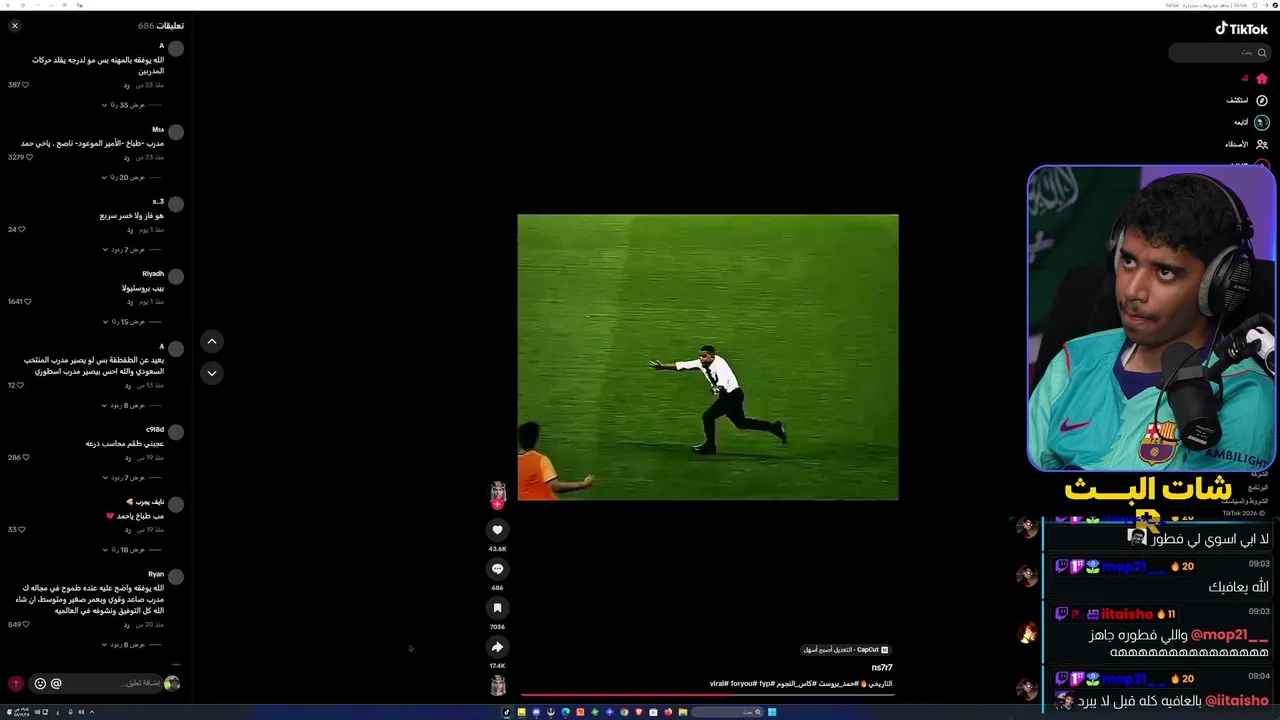
Task: Expand 20 replies under Msa's comment
Action: point(125,177)
